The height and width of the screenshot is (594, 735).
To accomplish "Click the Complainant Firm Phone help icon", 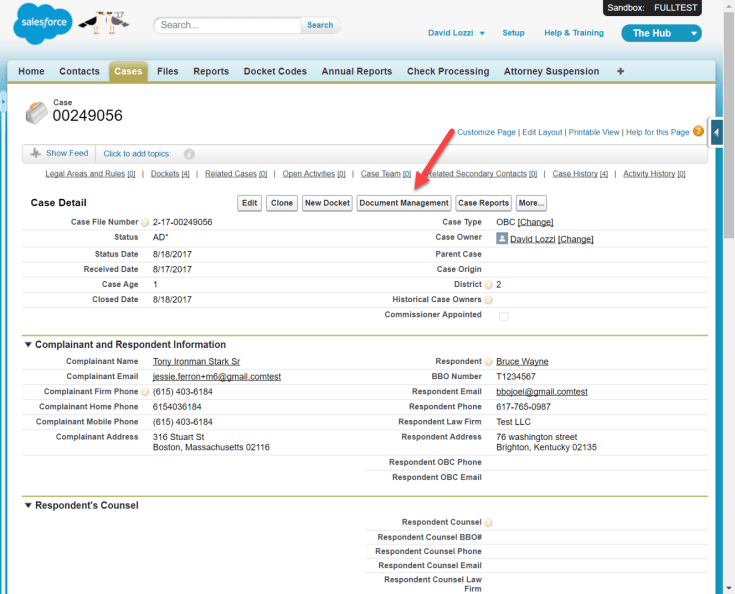I will [145, 392].
